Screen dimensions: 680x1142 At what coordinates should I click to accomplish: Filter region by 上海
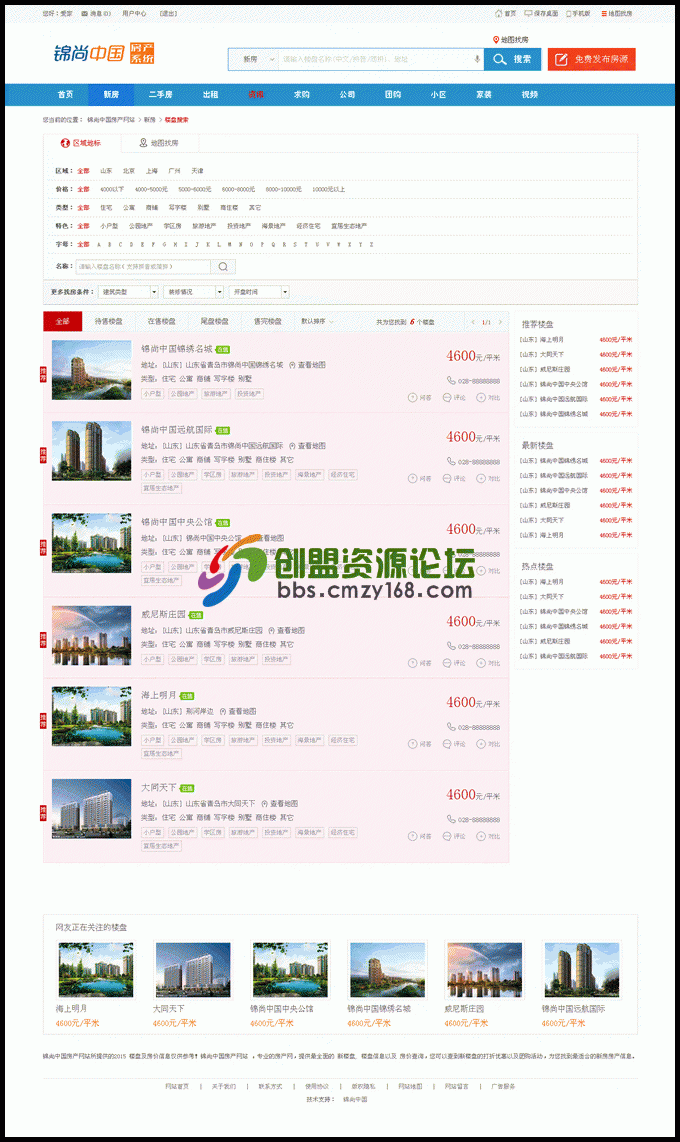(x=151, y=170)
